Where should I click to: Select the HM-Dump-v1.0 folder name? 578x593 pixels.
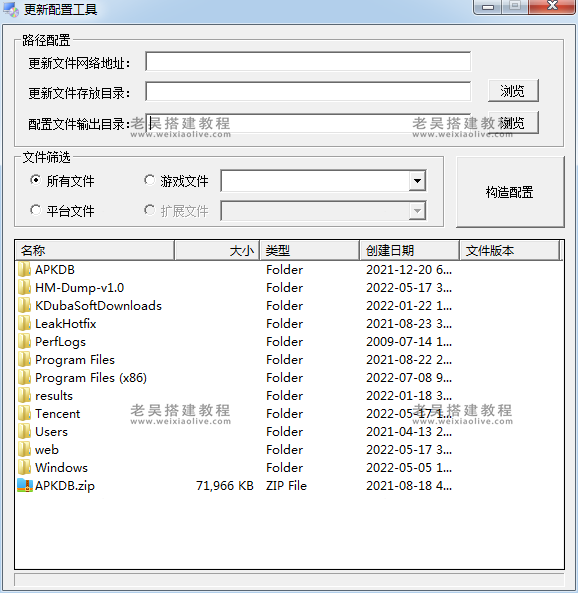pyautogui.click(x=79, y=288)
